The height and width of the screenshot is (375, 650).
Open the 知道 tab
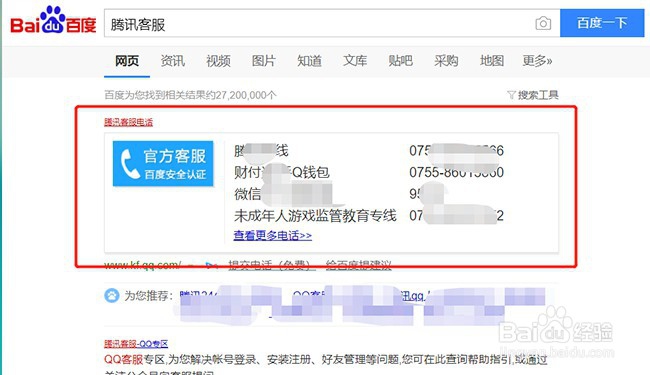coord(309,61)
